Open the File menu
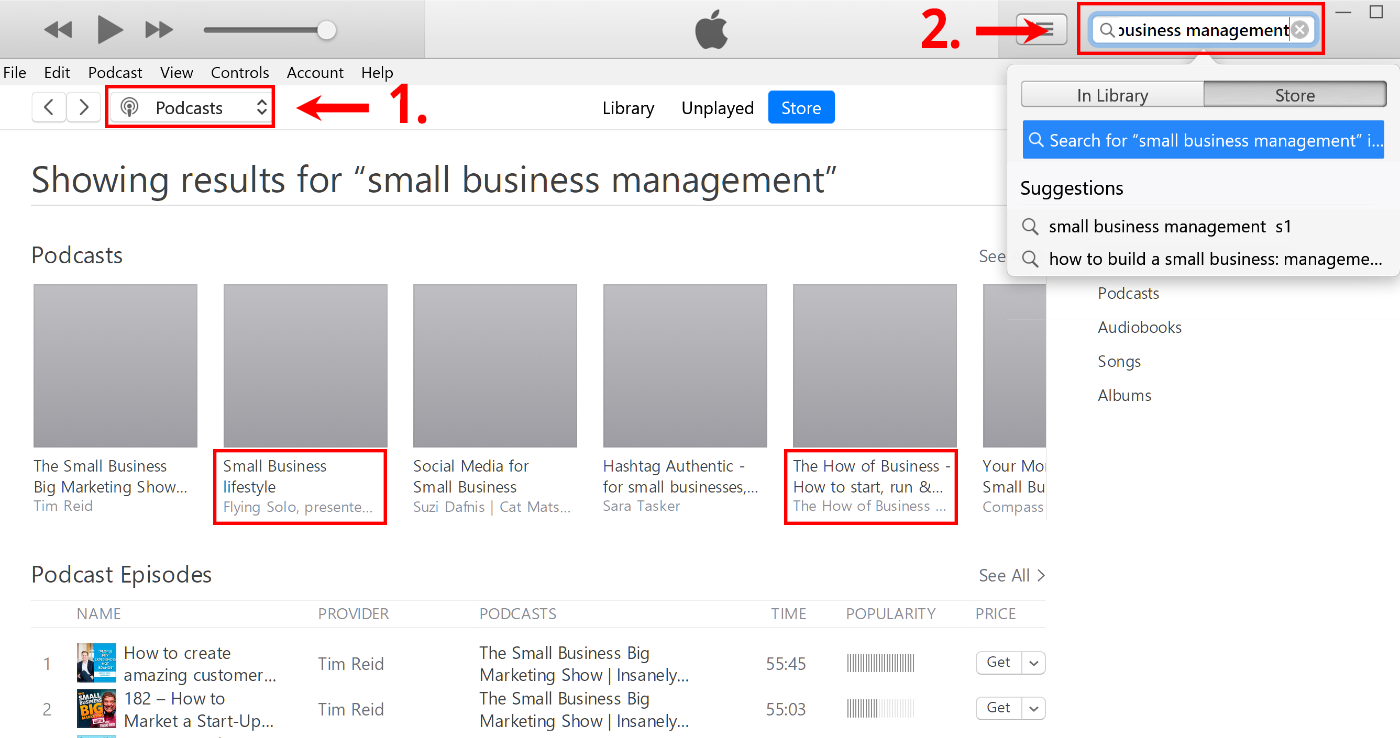The width and height of the screenshot is (1400, 738). (x=15, y=72)
